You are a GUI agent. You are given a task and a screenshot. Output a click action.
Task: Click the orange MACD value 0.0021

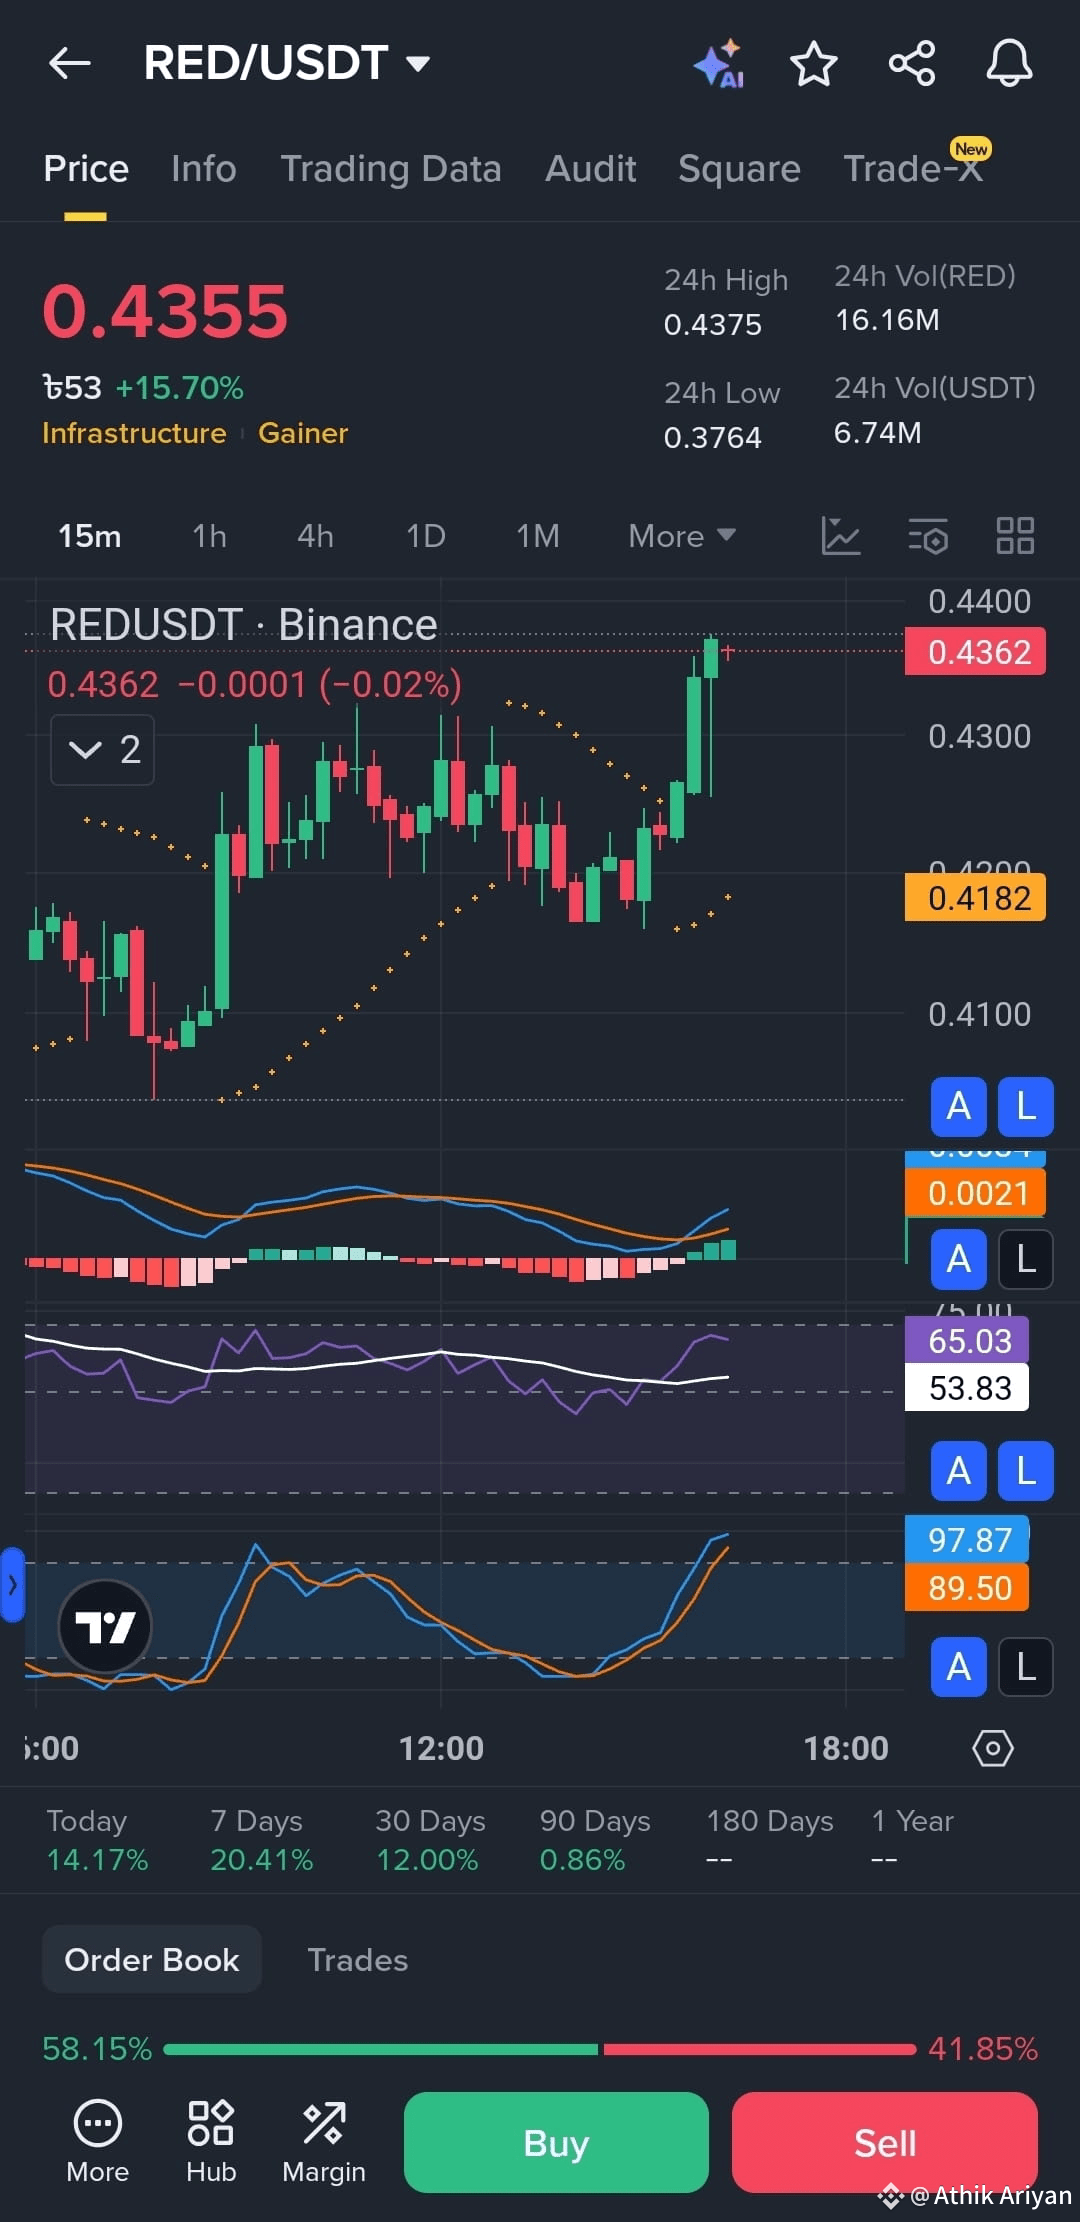[x=976, y=1192]
